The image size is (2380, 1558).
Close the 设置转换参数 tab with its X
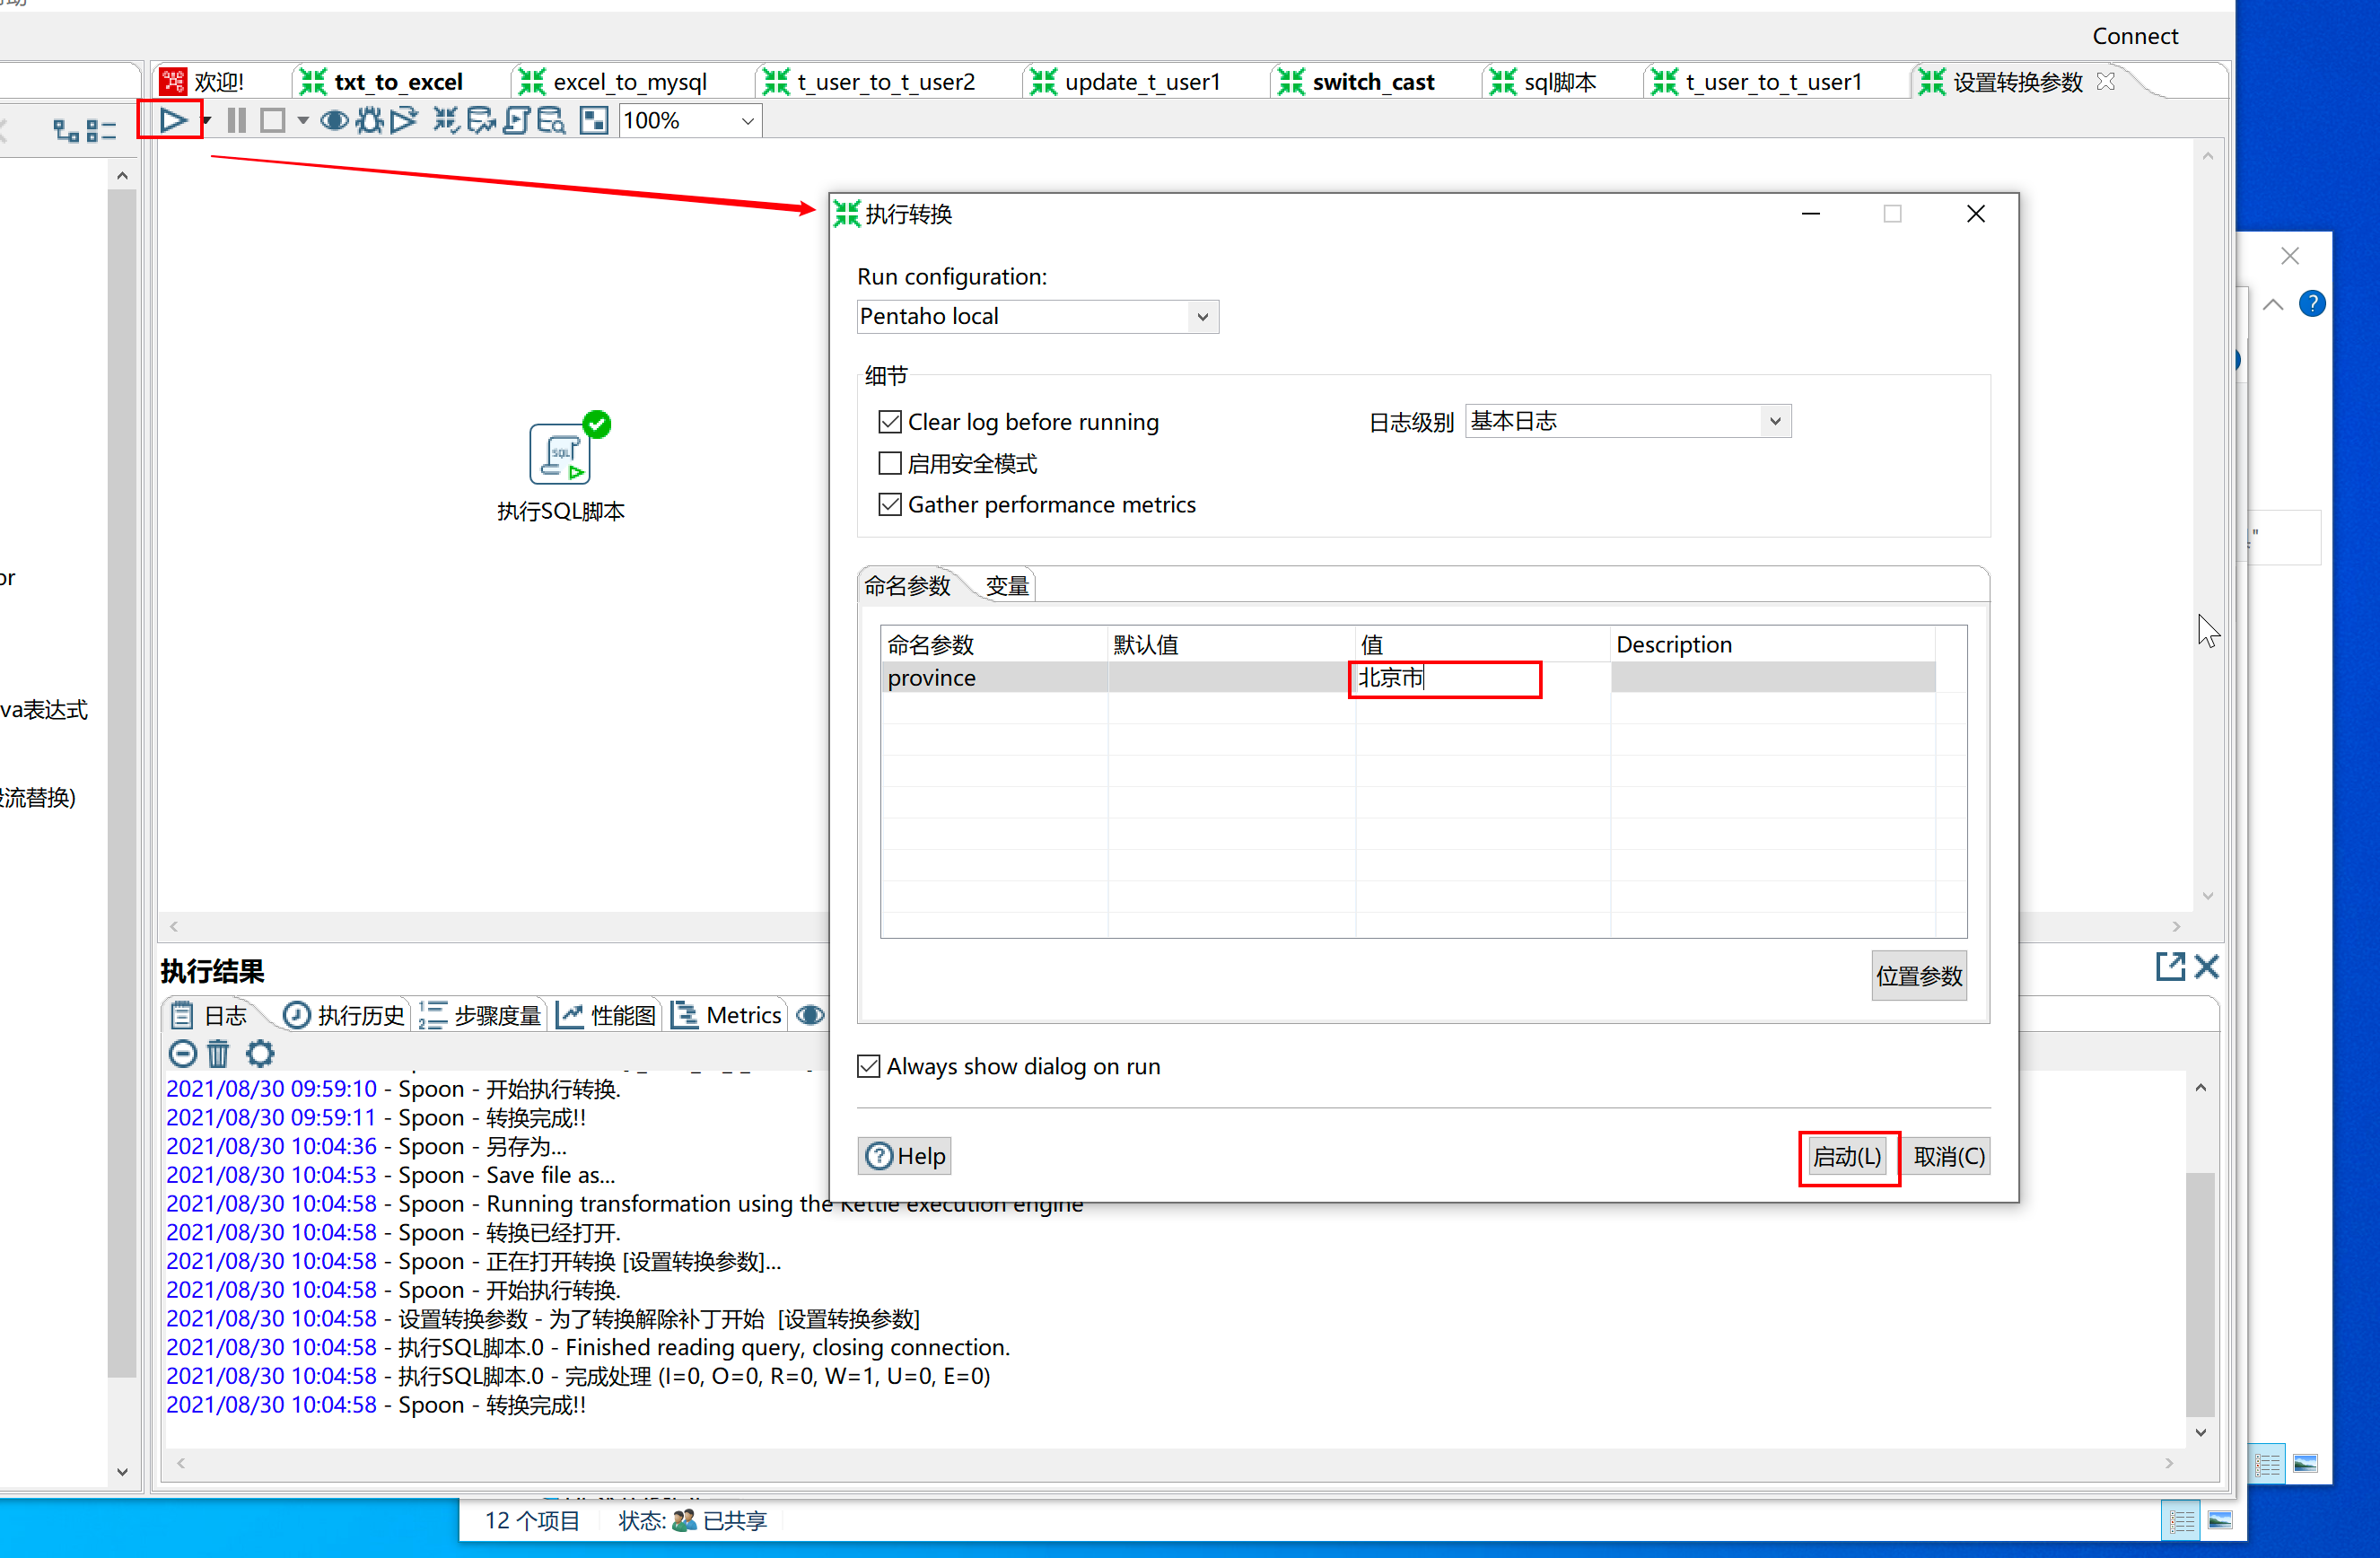pyautogui.click(x=2105, y=81)
